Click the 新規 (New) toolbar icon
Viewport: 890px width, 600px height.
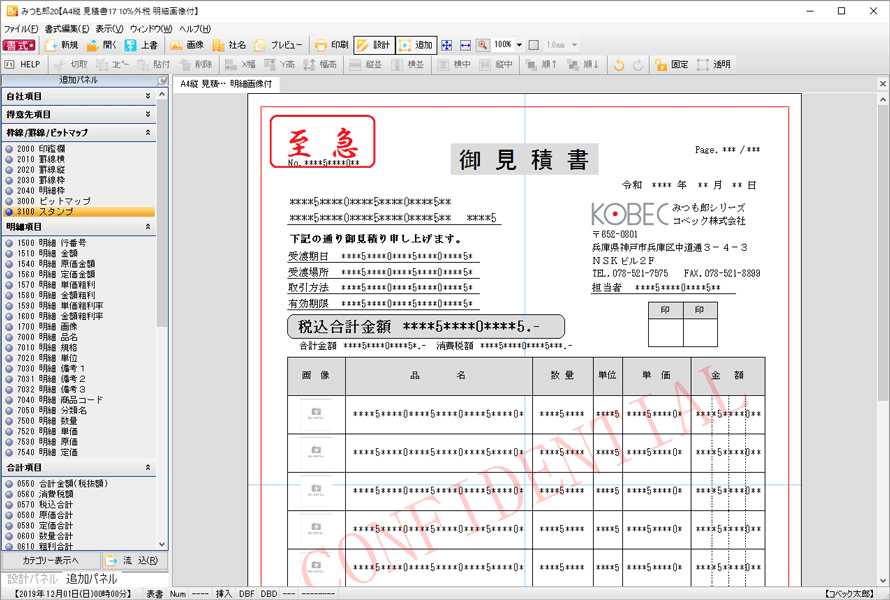click(x=60, y=45)
